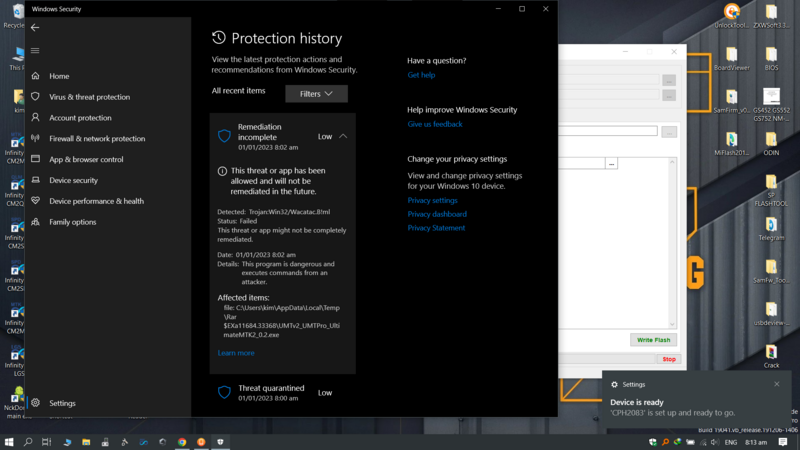Viewport: 800px width, 450px height.
Task: Open the Learn more link
Action: 236,353
